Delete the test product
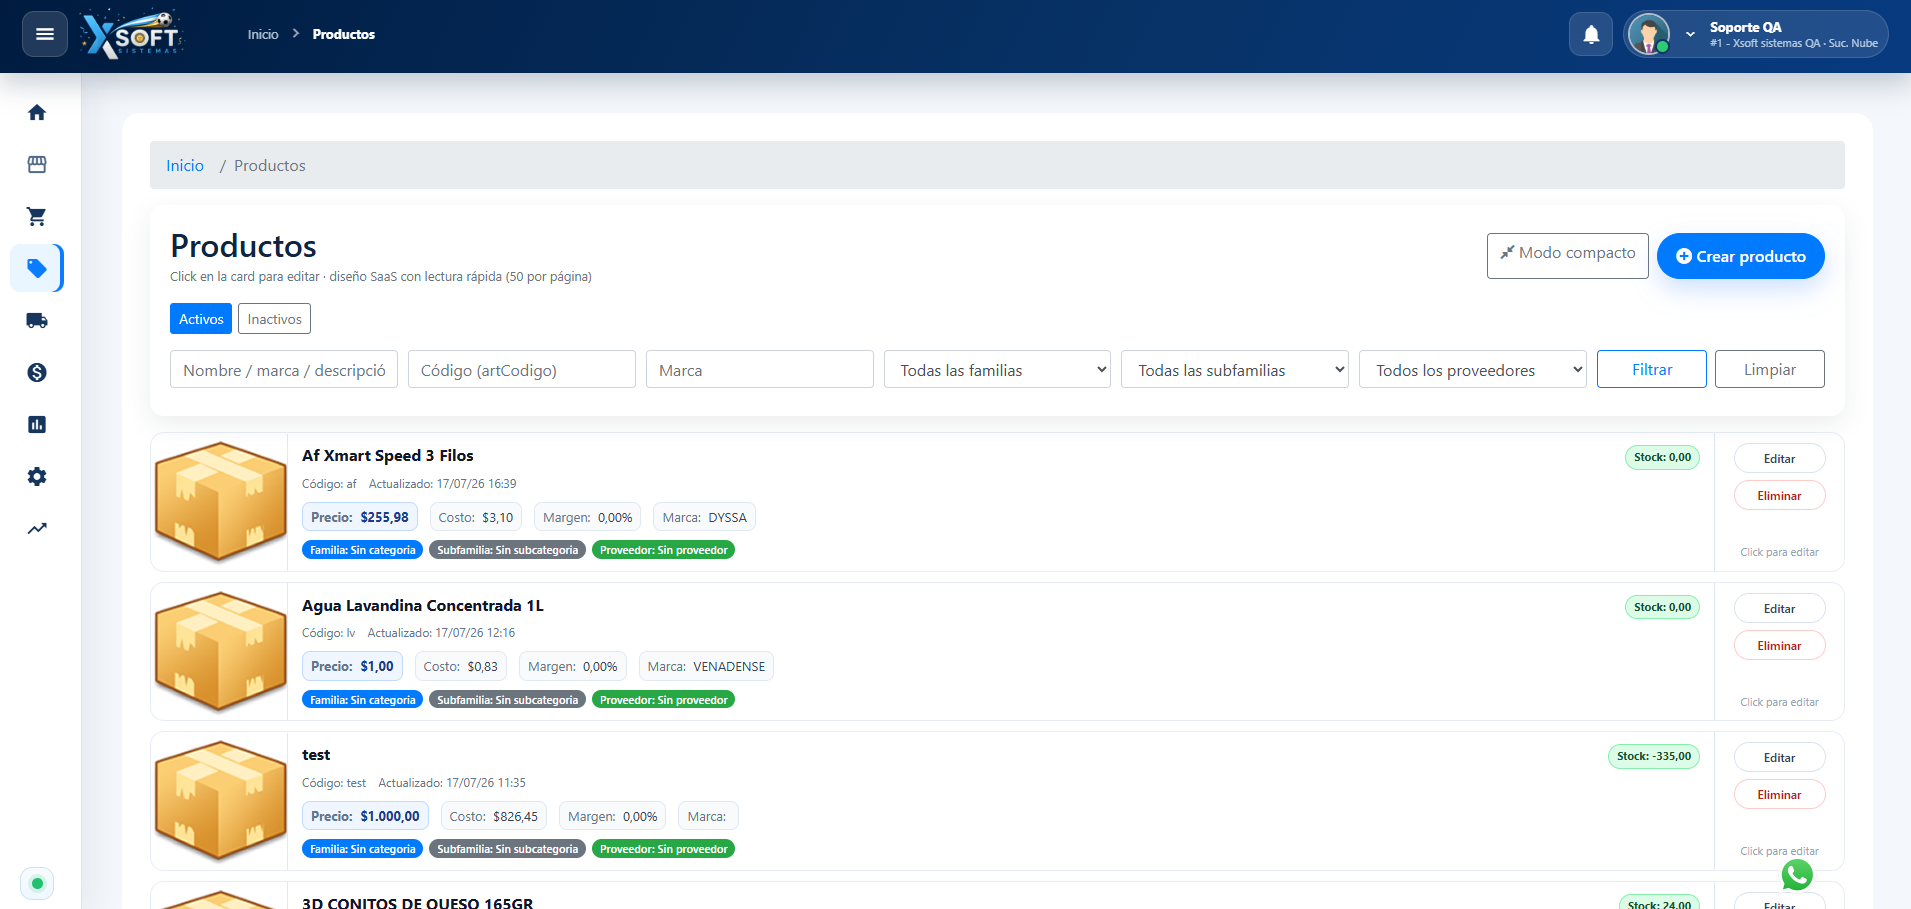Viewport: 1911px width, 909px height. 1779,794
